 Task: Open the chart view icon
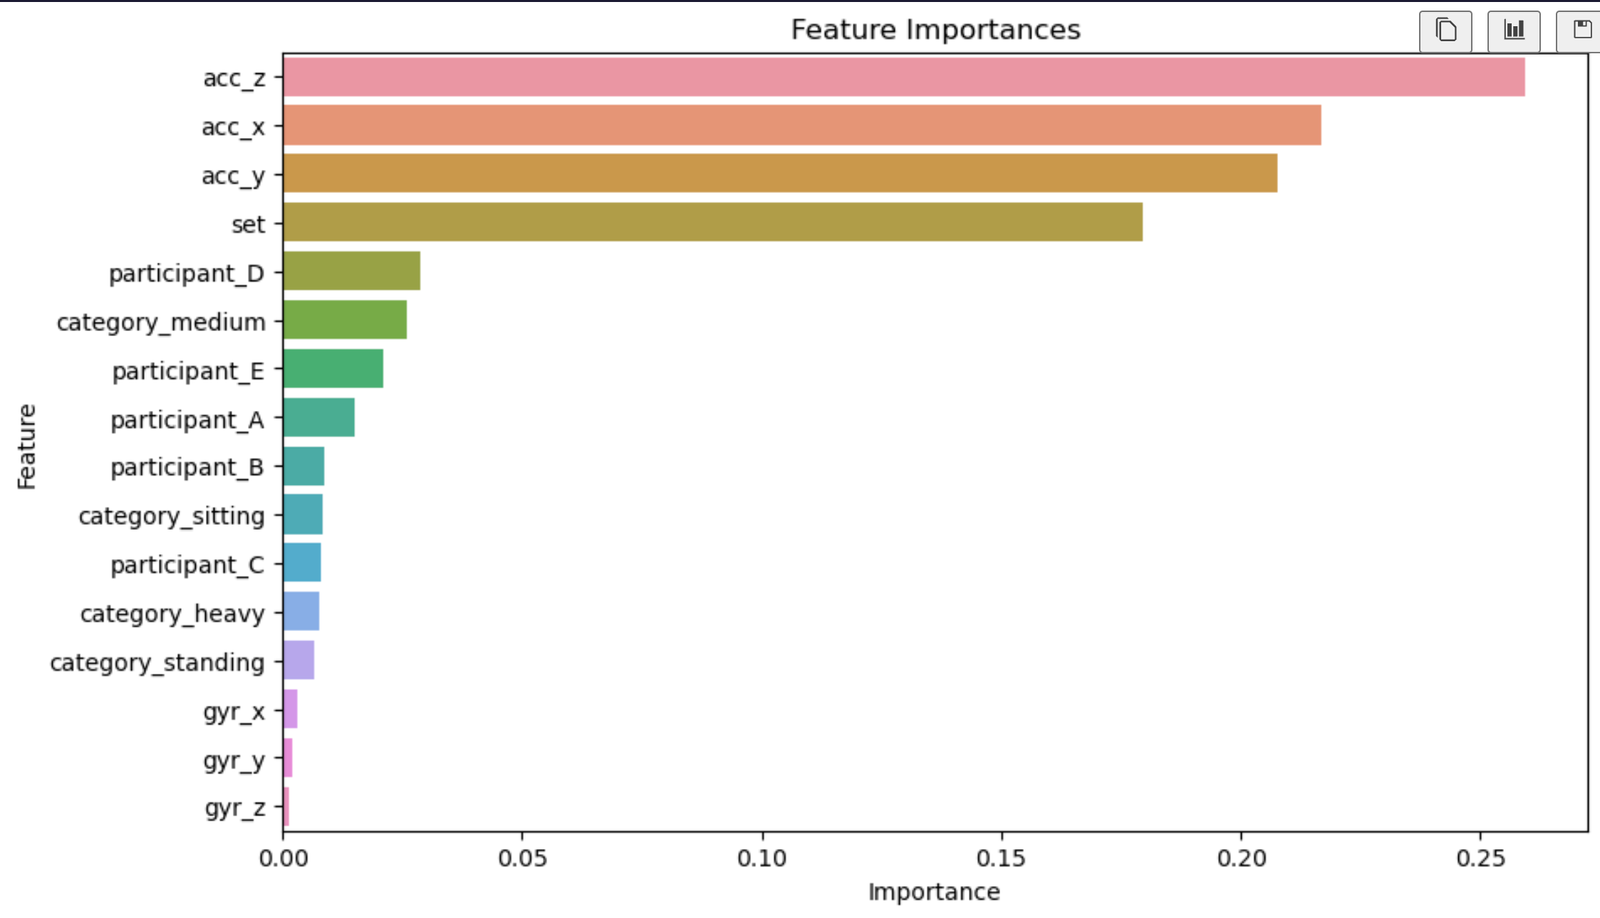click(1514, 30)
